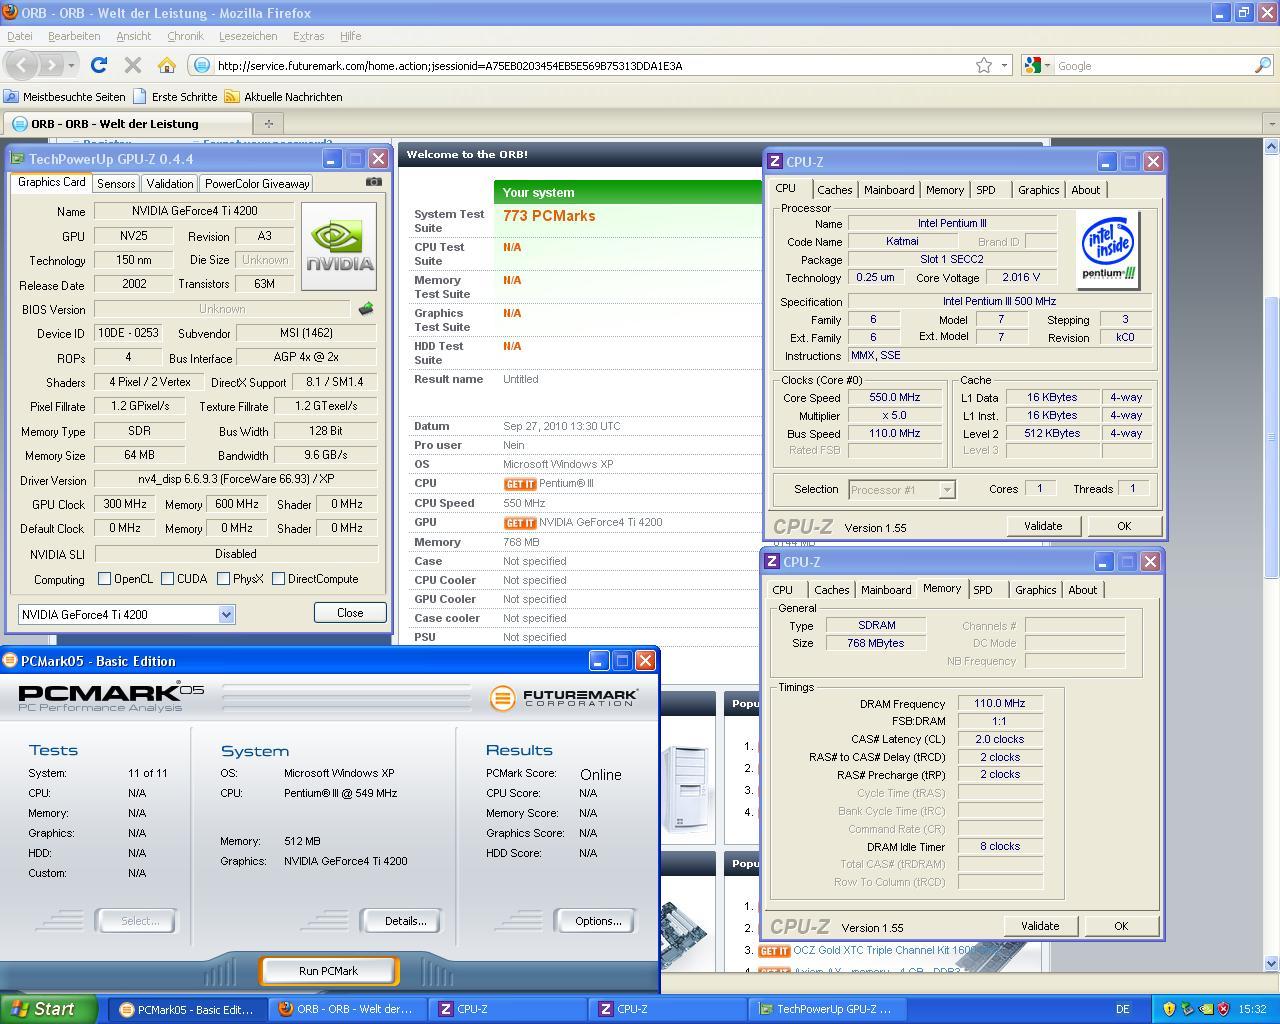Toggle the CUDA checkbox in GPU-Z
1280x1024 pixels.
click(x=167, y=578)
